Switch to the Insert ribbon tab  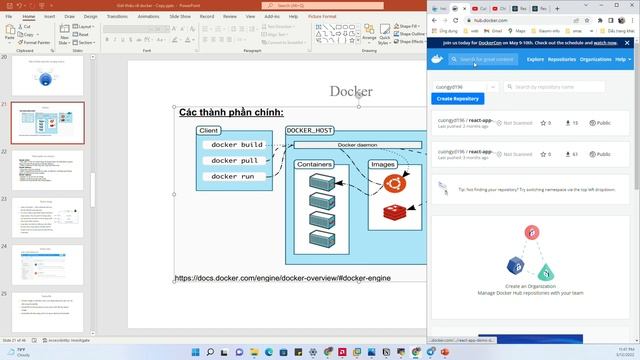pyautogui.click(x=49, y=16)
